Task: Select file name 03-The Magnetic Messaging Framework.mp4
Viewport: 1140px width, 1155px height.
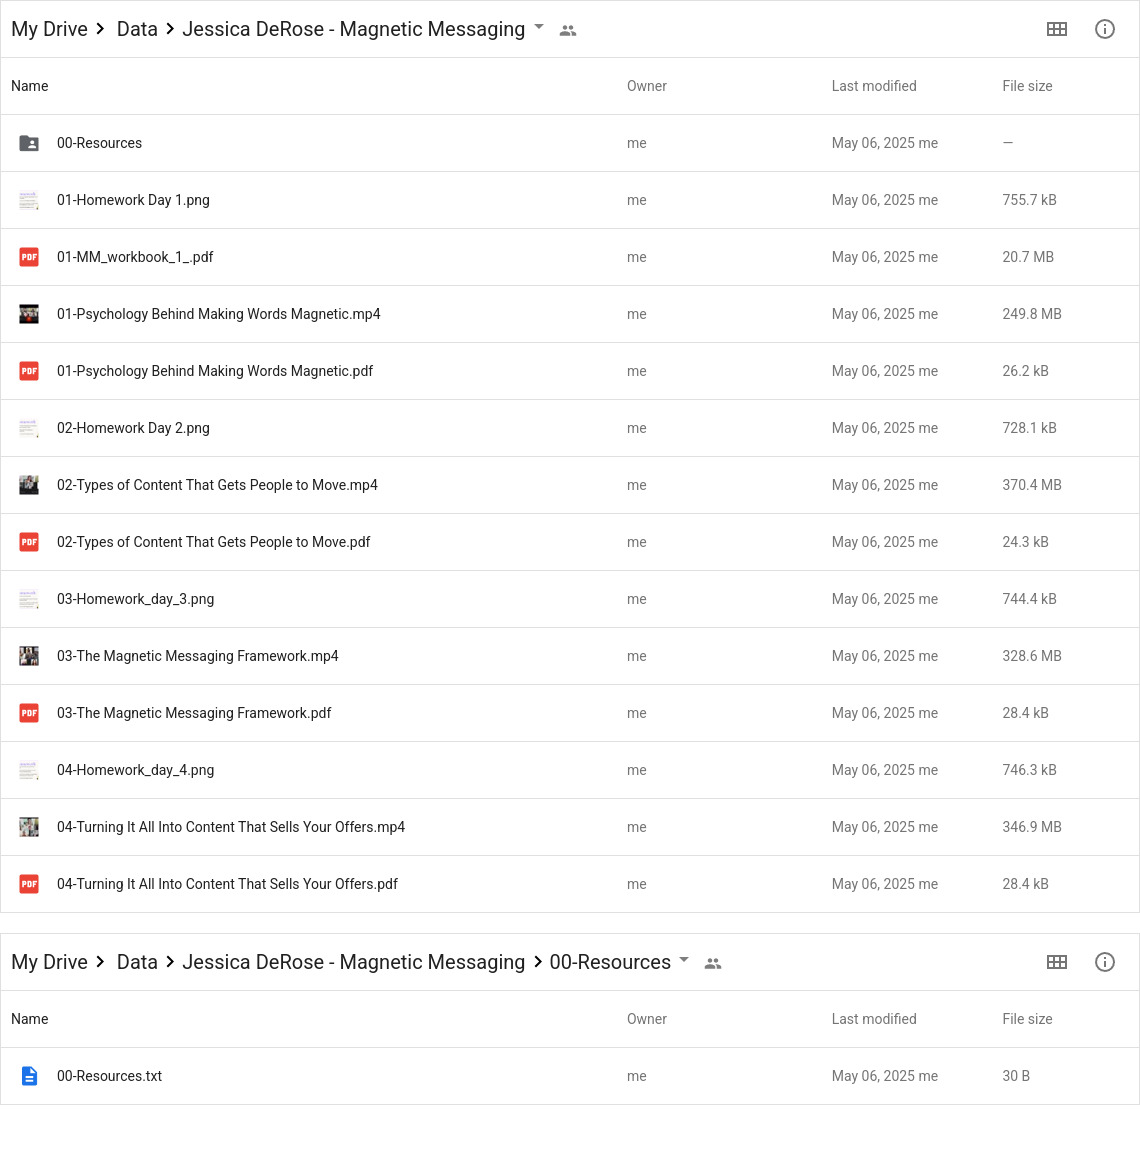Action: [x=197, y=656]
